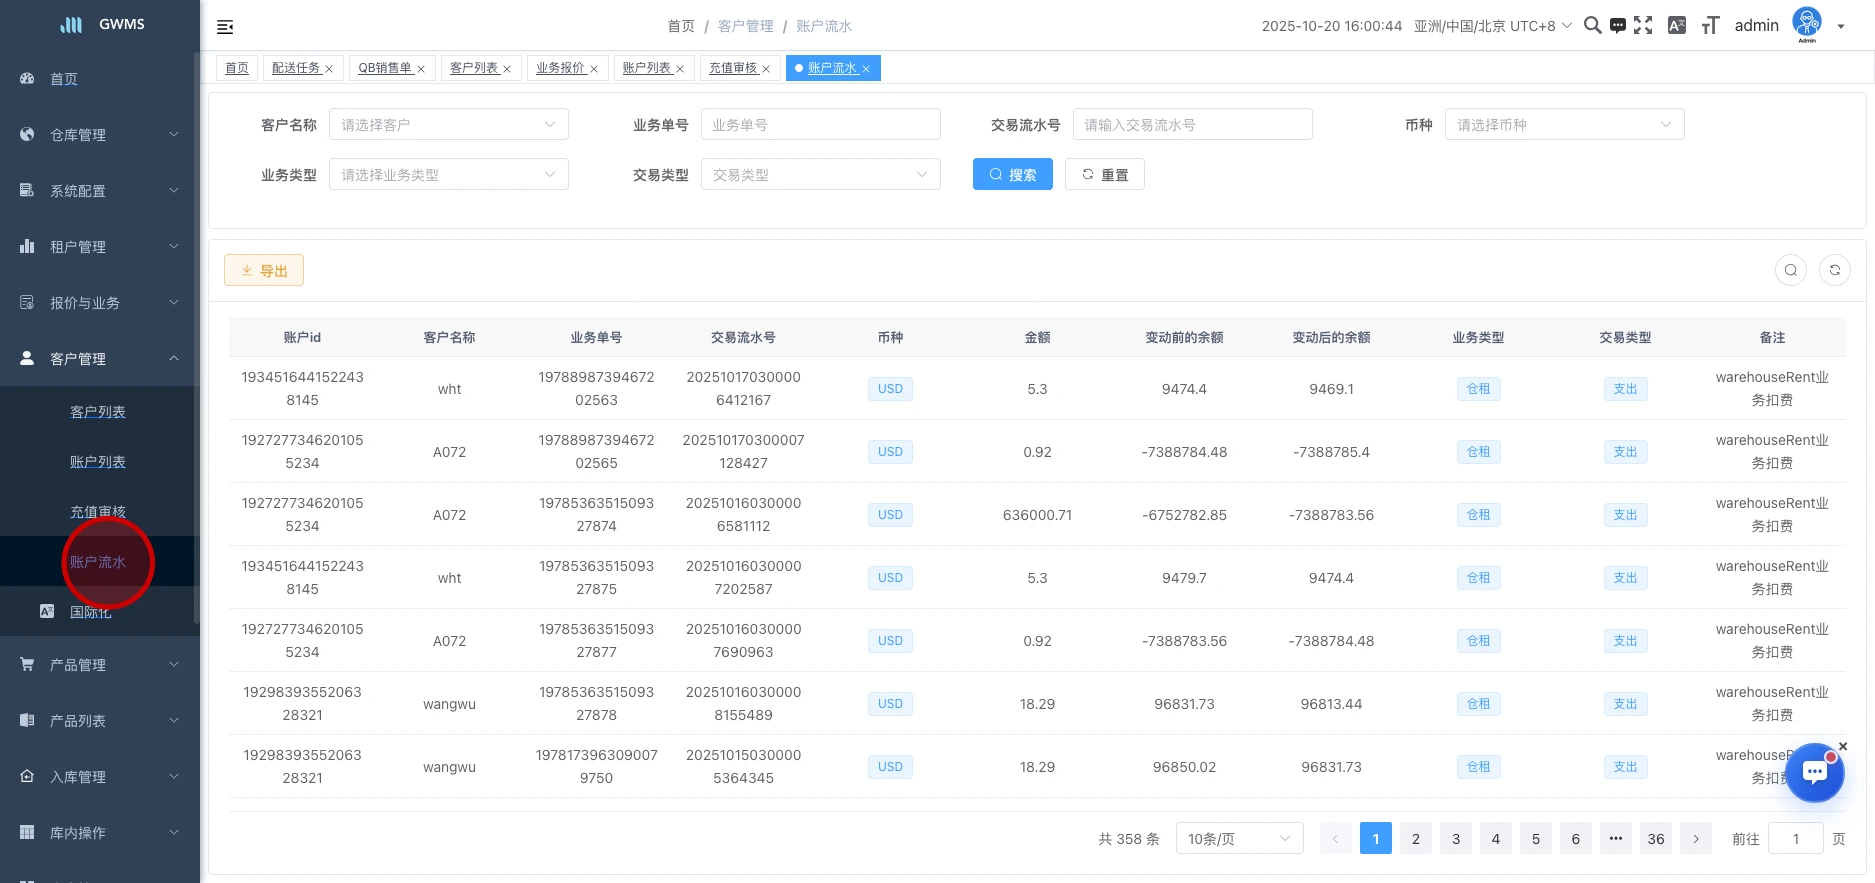
Task: Select 账户列表 in the sidebar menu
Action: click(x=98, y=462)
